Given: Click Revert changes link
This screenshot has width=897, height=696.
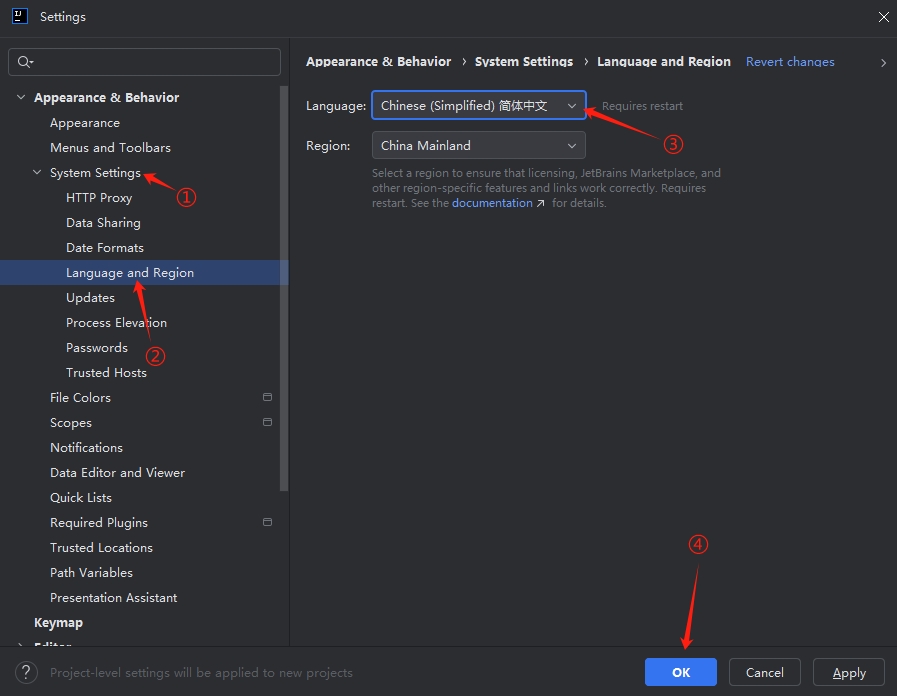Looking at the screenshot, I should [790, 62].
